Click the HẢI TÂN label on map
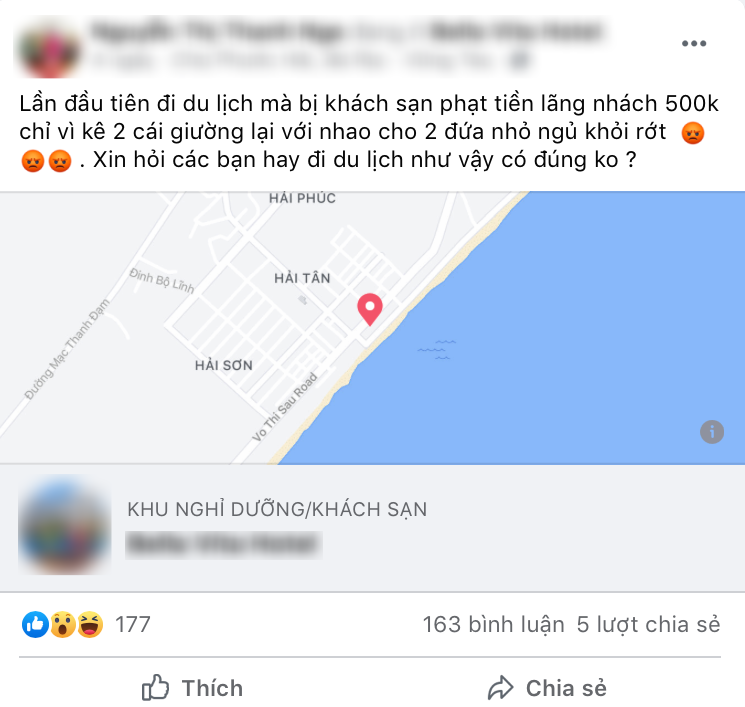Viewport: 745px width, 707px height. click(302, 278)
